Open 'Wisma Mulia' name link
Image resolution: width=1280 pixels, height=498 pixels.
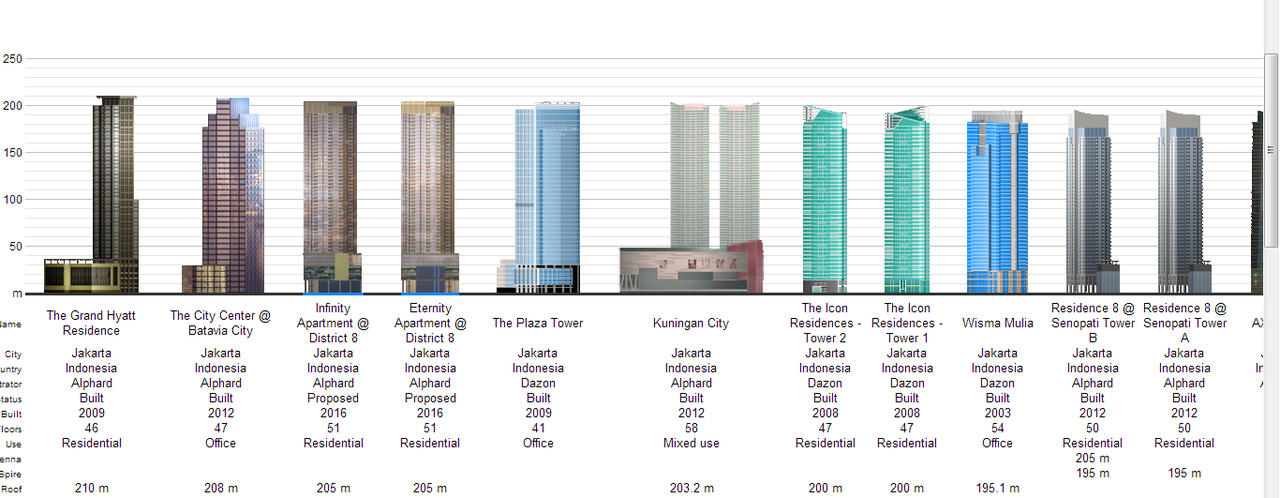pyautogui.click(x=998, y=323)
